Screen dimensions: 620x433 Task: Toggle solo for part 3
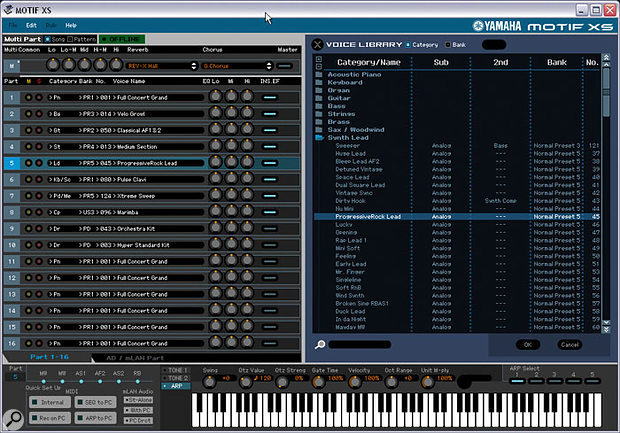pos(39,130)
